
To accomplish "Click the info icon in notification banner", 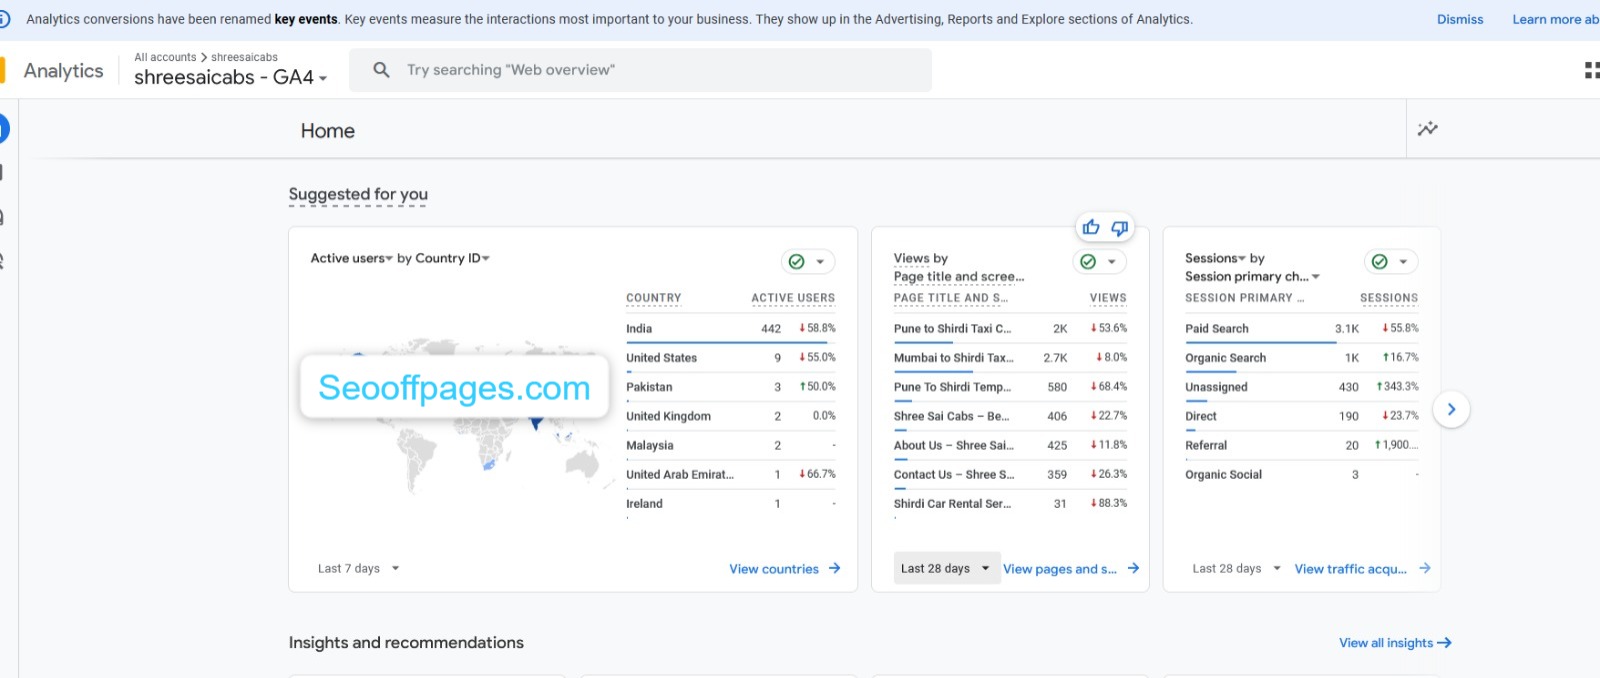I will (x=5, y=19).
